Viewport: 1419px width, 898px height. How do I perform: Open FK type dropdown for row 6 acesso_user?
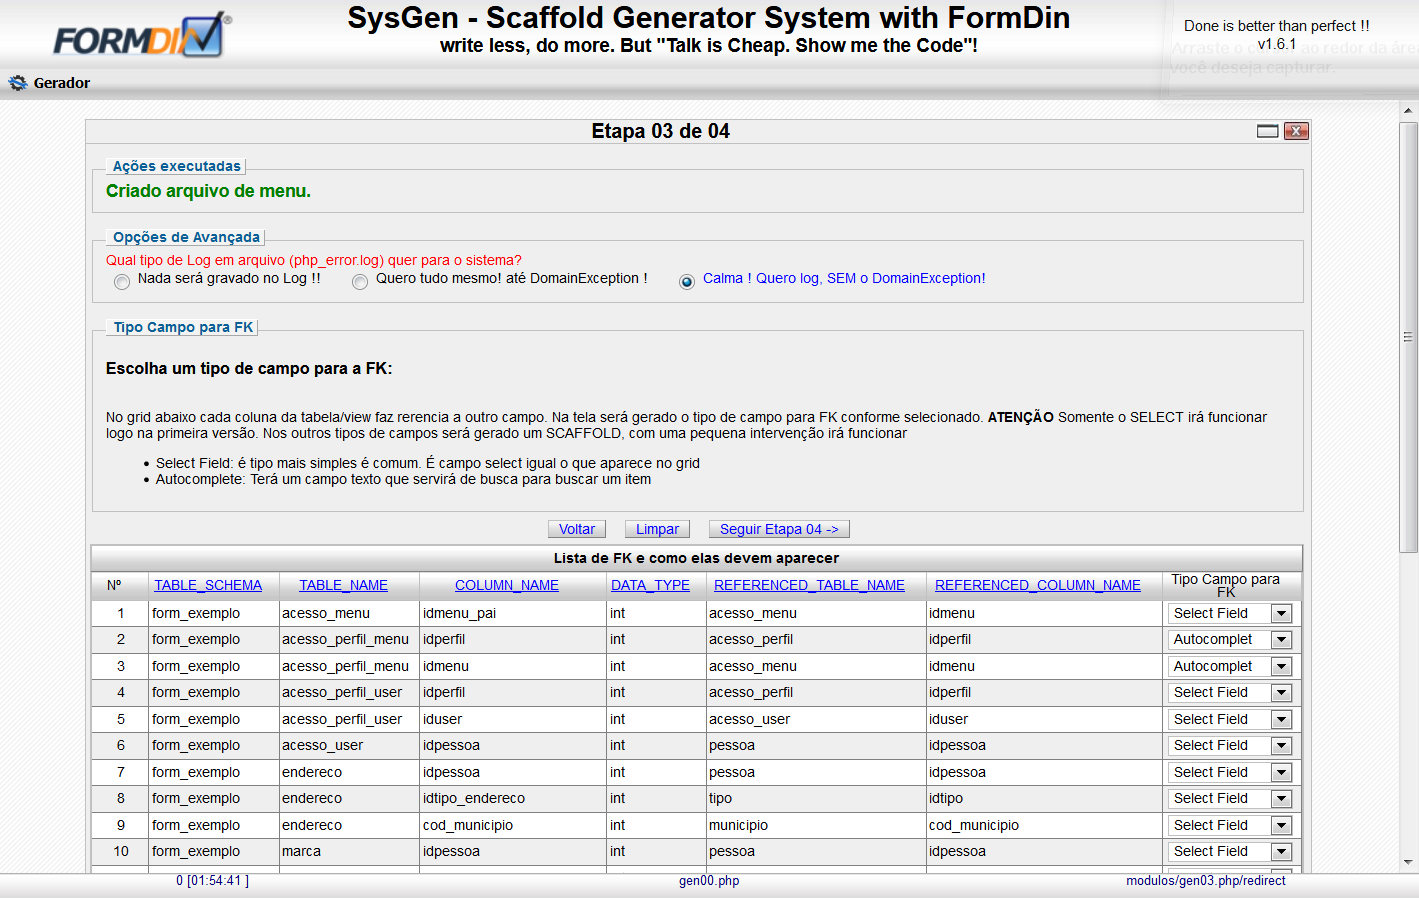[1230, 745]
